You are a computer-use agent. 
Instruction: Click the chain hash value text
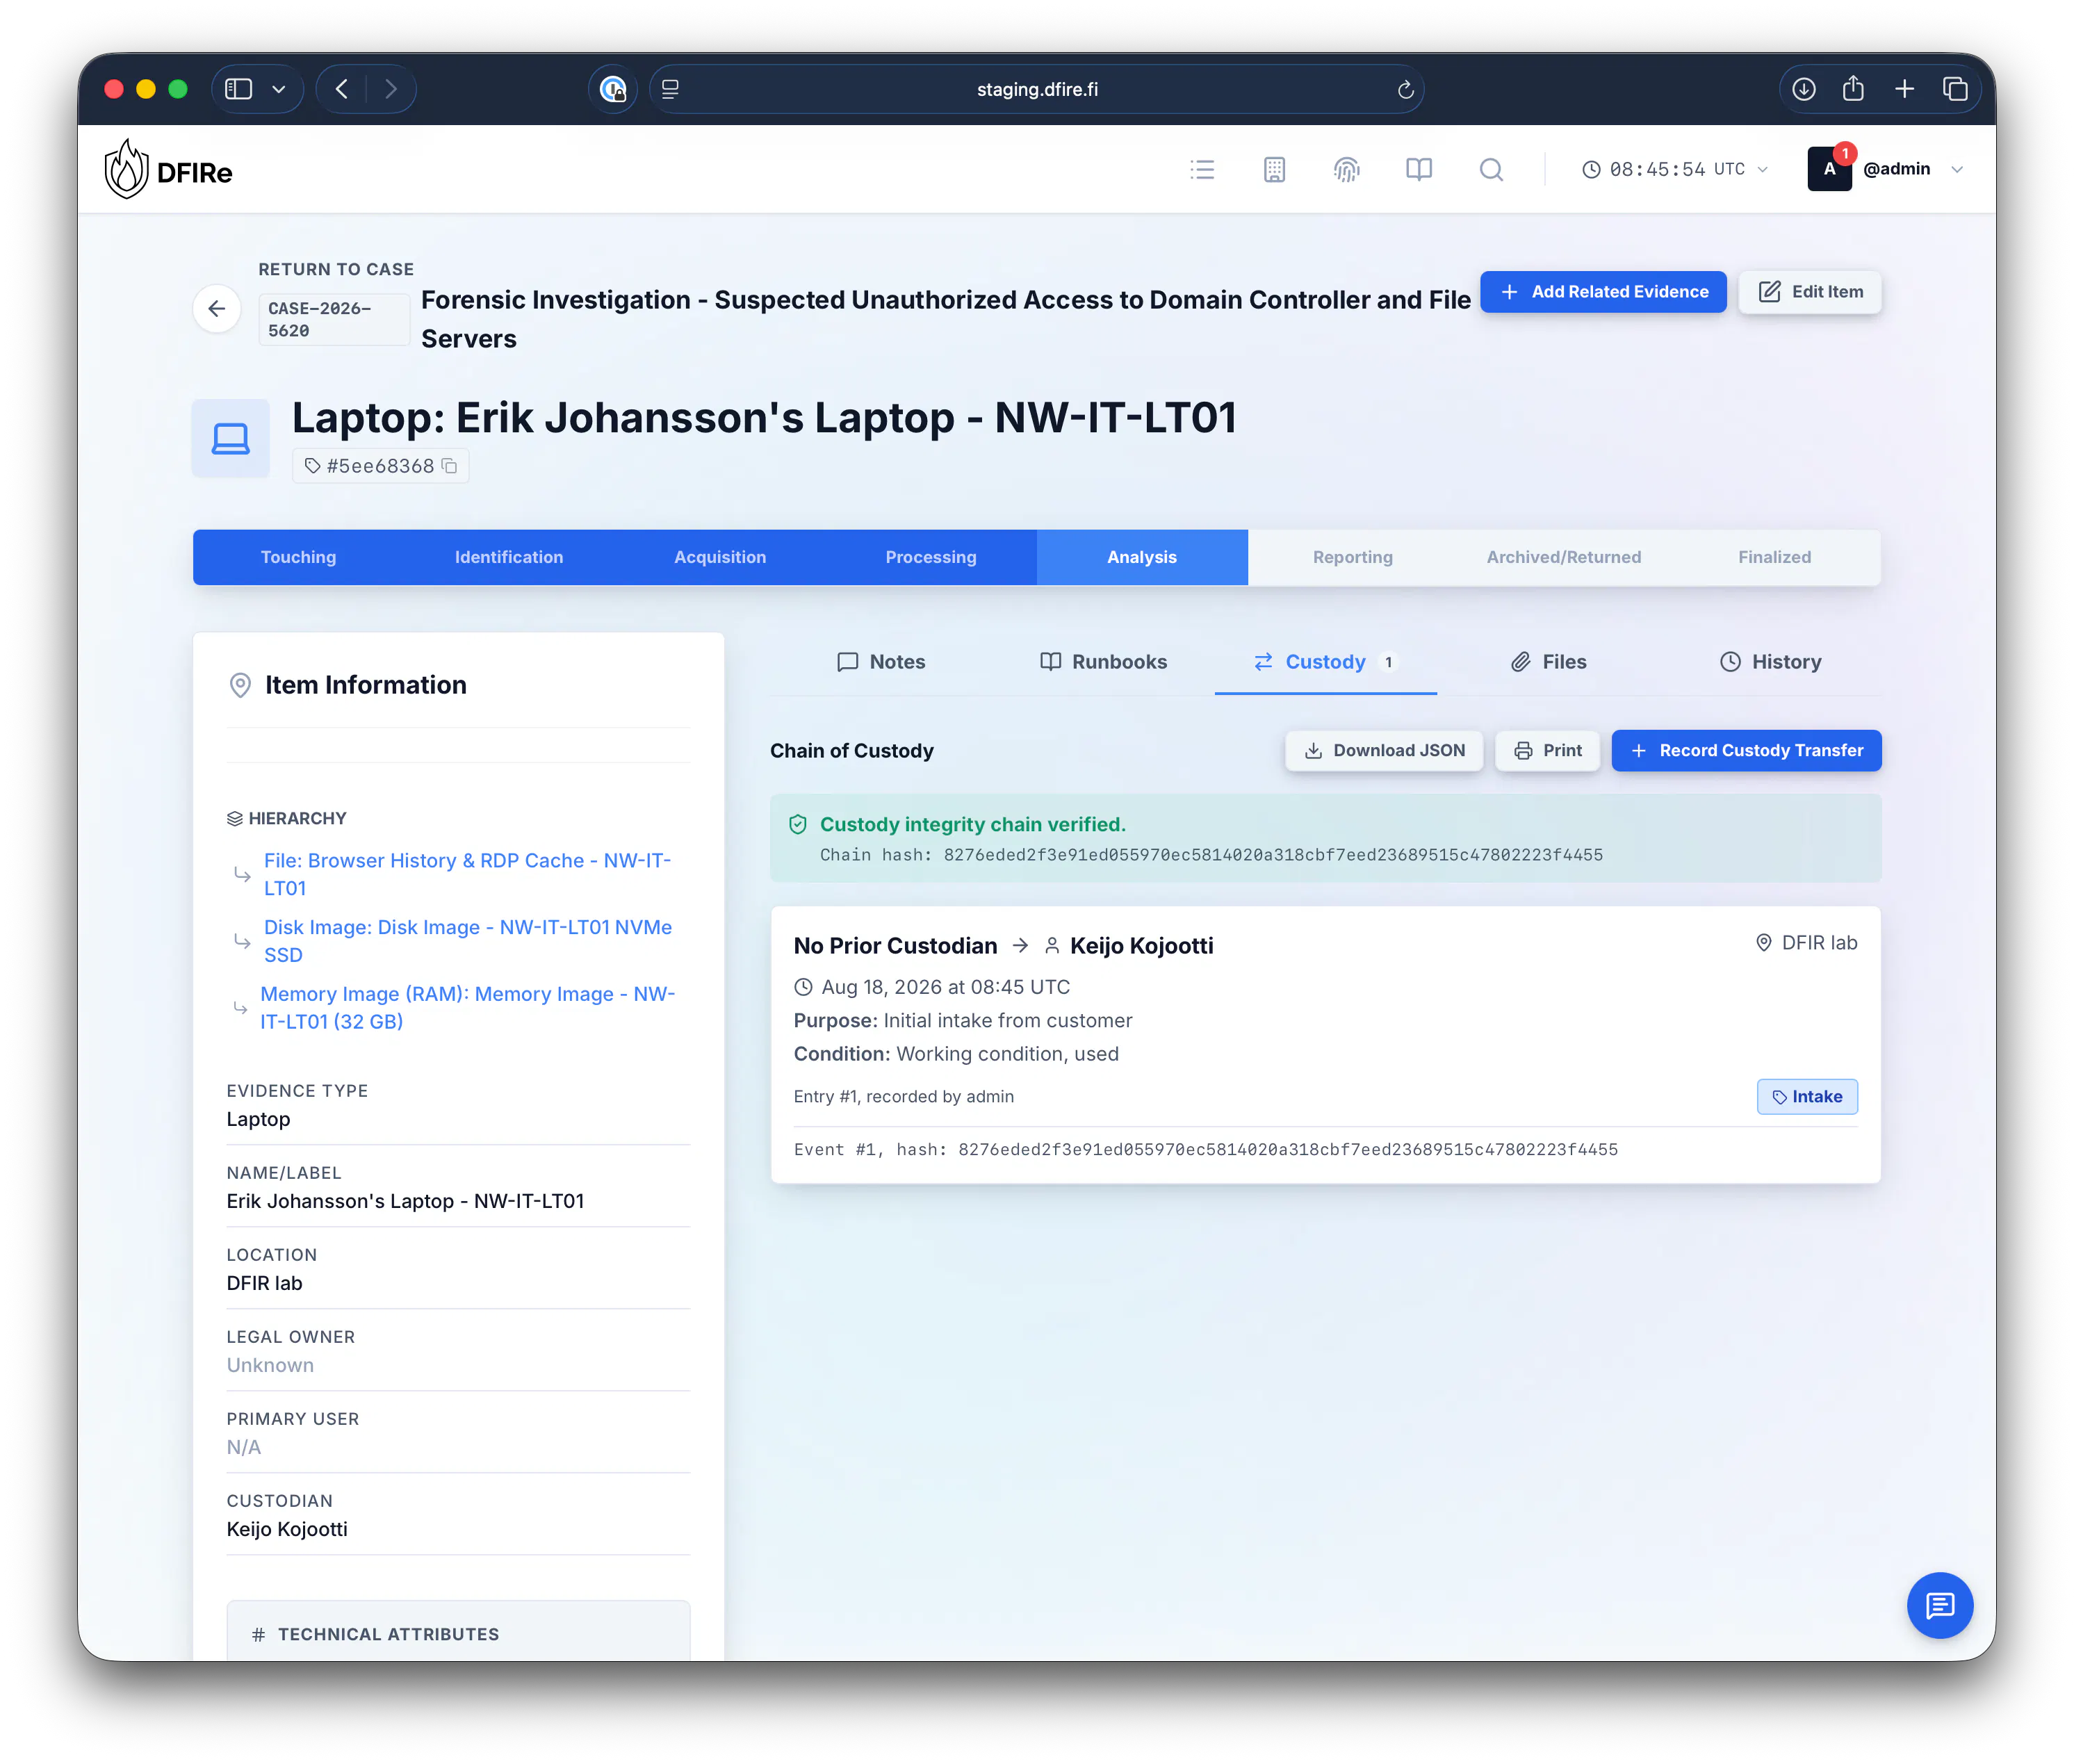pos(1273,854)
